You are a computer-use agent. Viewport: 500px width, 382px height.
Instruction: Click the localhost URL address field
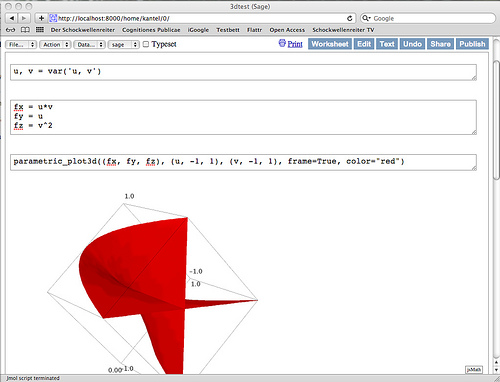coord(200,18)
